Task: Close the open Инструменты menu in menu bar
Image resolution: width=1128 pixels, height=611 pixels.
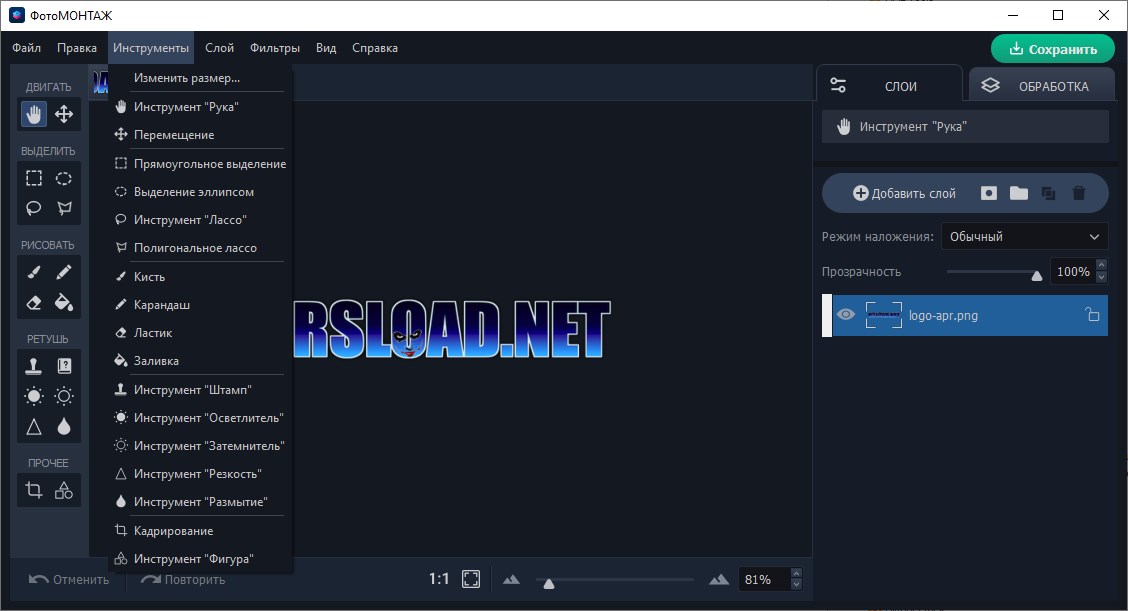Action: (x=151, y=47)
